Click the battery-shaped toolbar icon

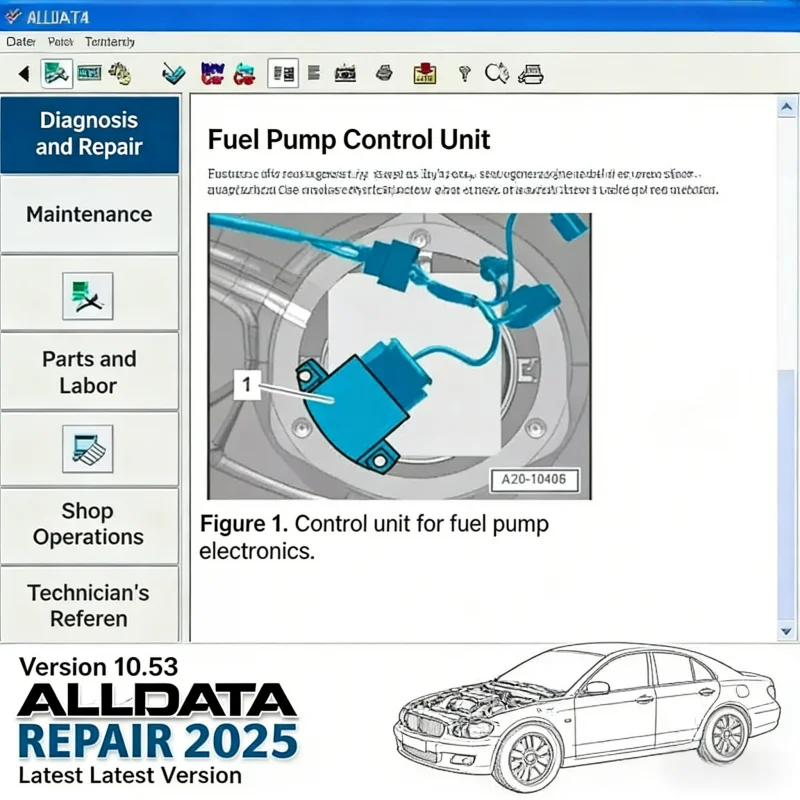[345, 74]
